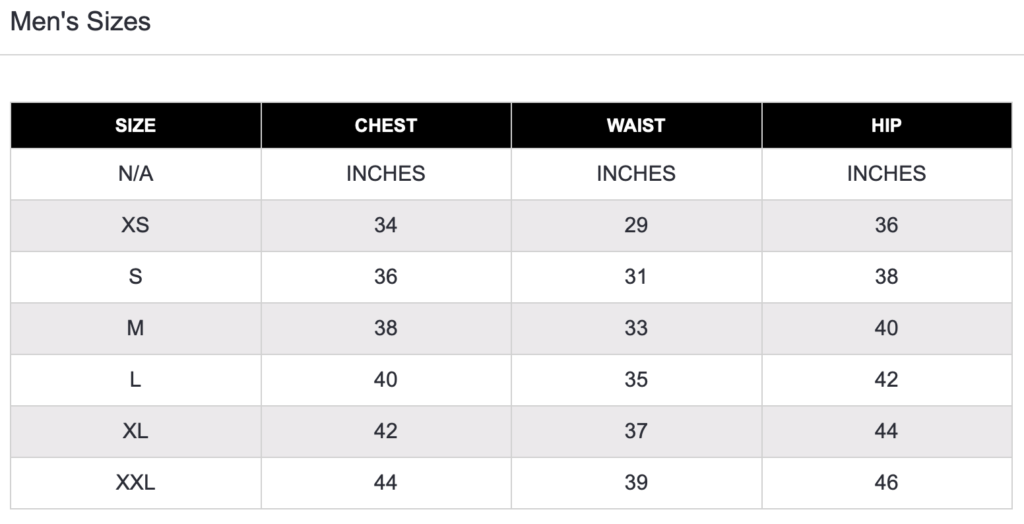Click the INCHES cell under HIP
This screenshot has width=1024, height=524.
[x=887, y=174]
